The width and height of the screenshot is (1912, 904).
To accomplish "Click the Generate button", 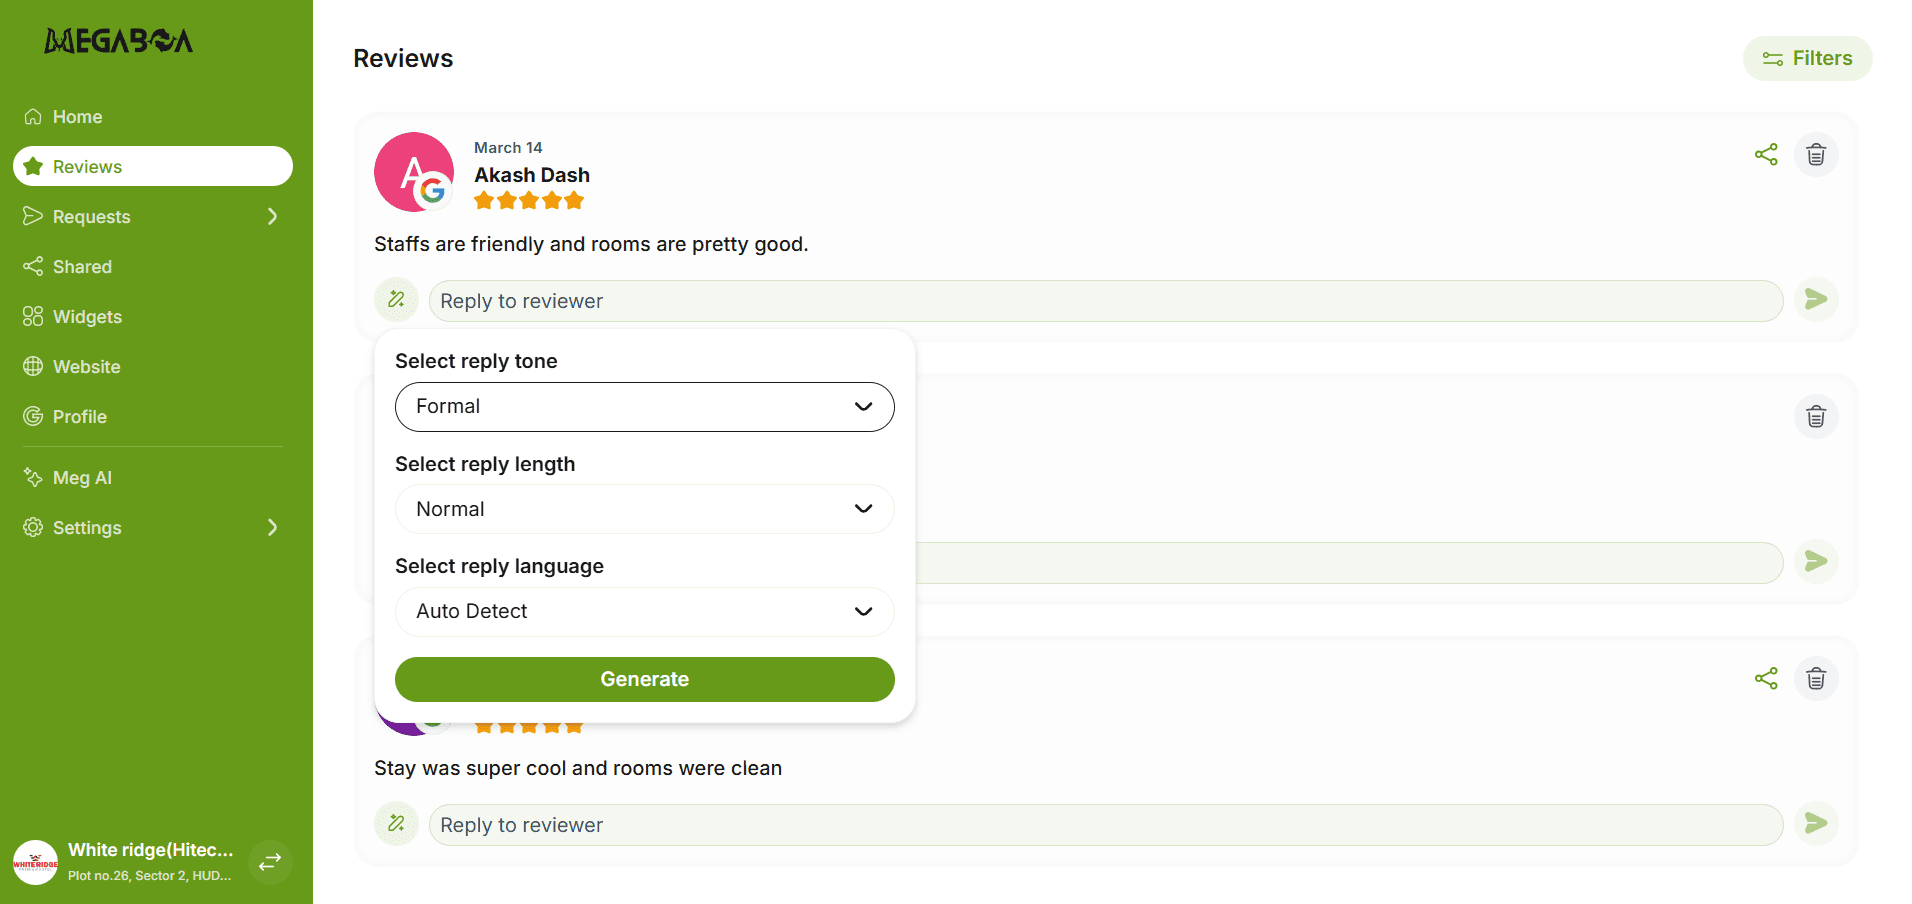I will (x=644, y=680).
